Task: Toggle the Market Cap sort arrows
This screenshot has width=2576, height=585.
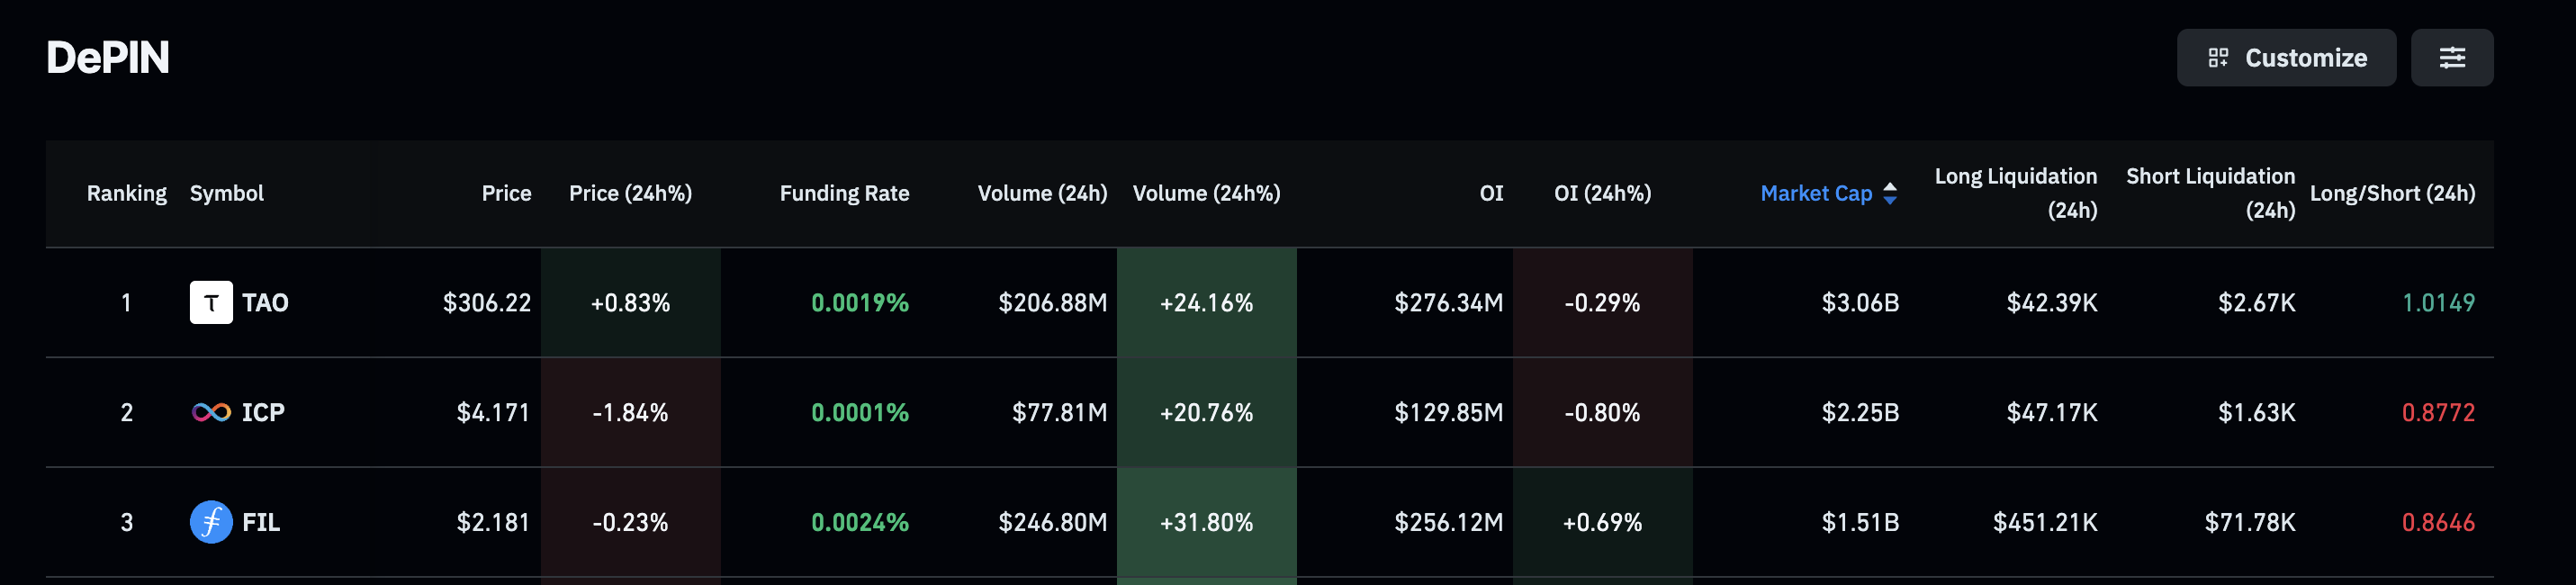Action: [1890, 193]
